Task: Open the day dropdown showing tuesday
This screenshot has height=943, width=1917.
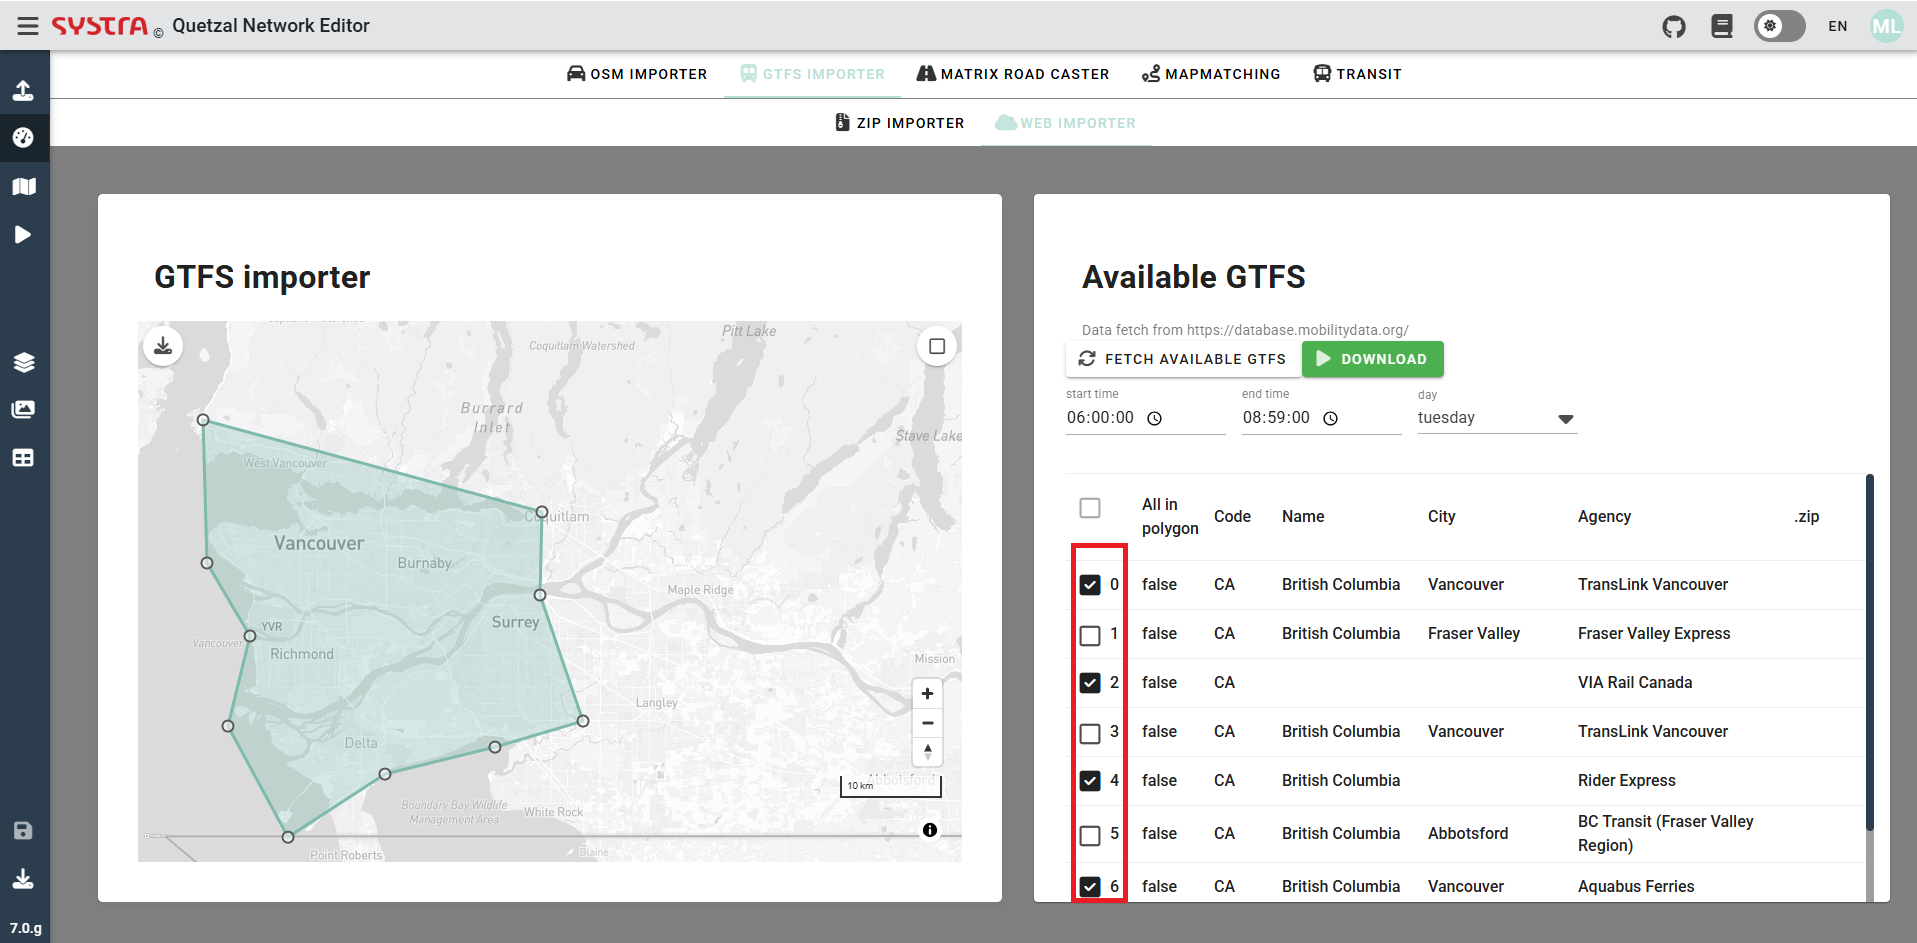Action: tap(1497, 418)
